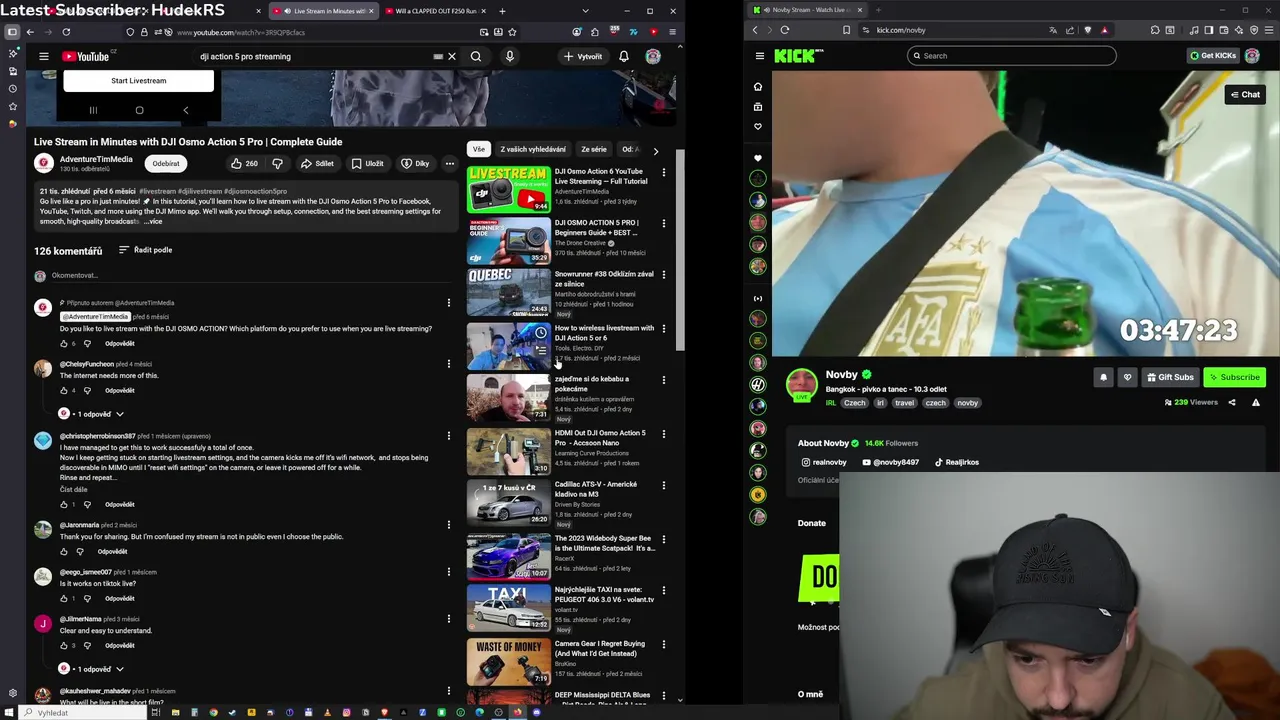Image resolution: width=1280 pixels, height=720 pixels.
Task: Clear the YouTube search box text
Action: tap(451, 56)
